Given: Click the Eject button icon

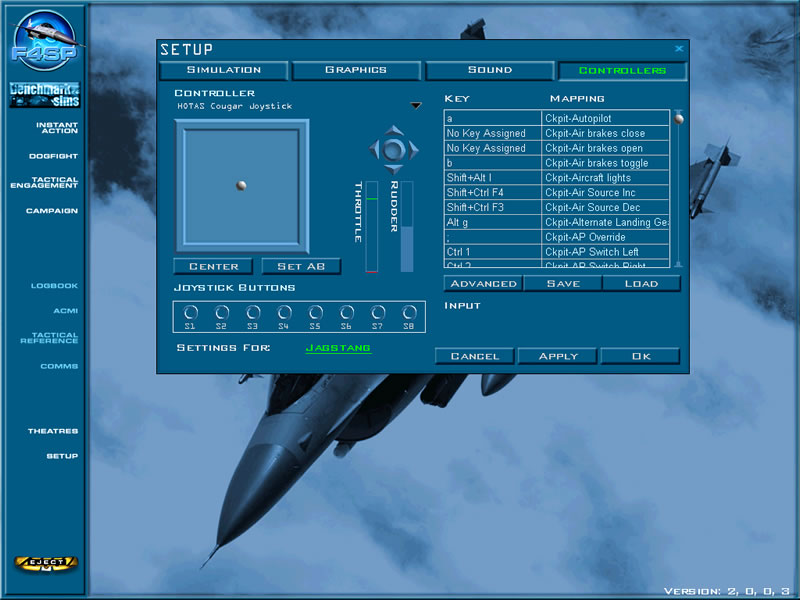Looking at the screenshot, I should 46,563.
